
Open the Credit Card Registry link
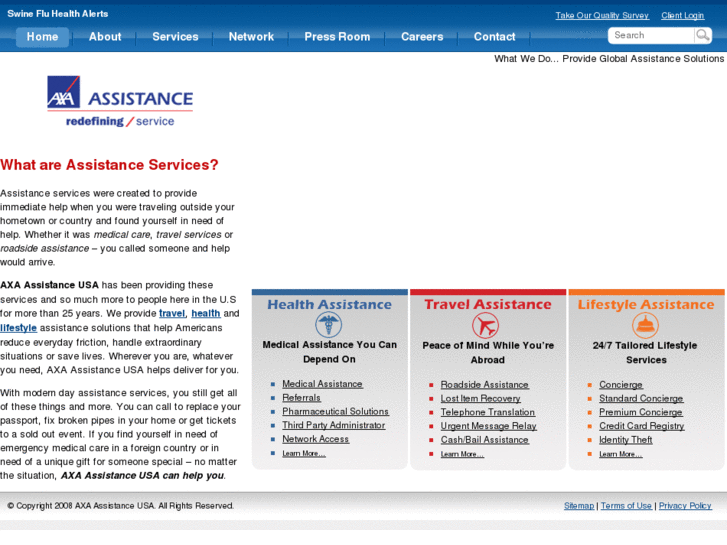[x=642, y=426]
